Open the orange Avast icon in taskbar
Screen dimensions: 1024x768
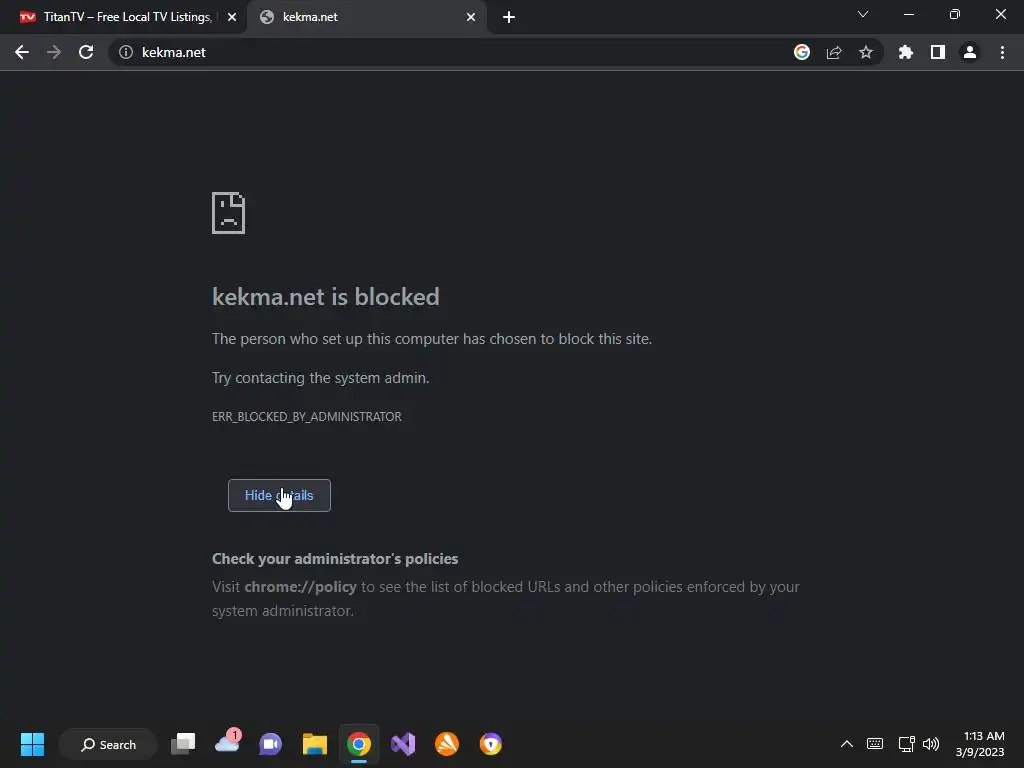pyautogui.click(x=447, y=744)
